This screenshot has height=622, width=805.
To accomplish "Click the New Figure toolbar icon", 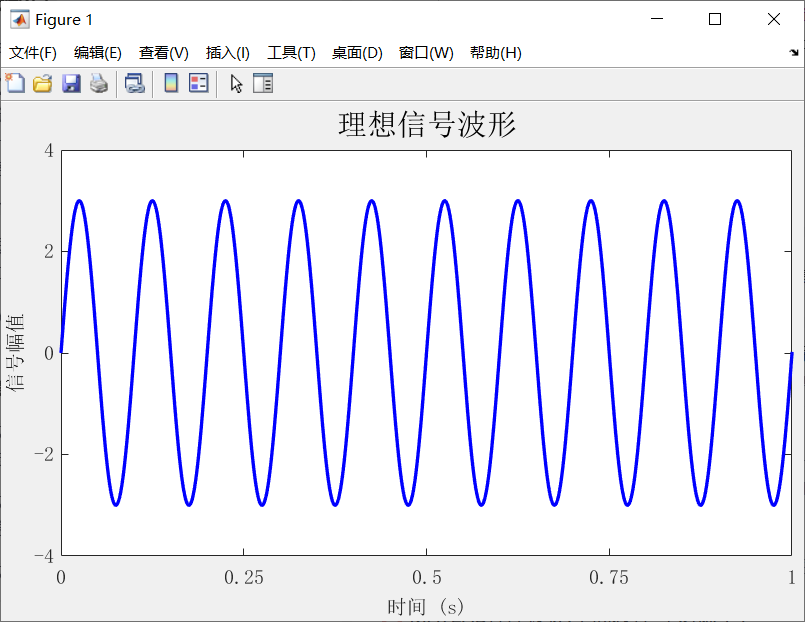I will [x=15, y=83].
